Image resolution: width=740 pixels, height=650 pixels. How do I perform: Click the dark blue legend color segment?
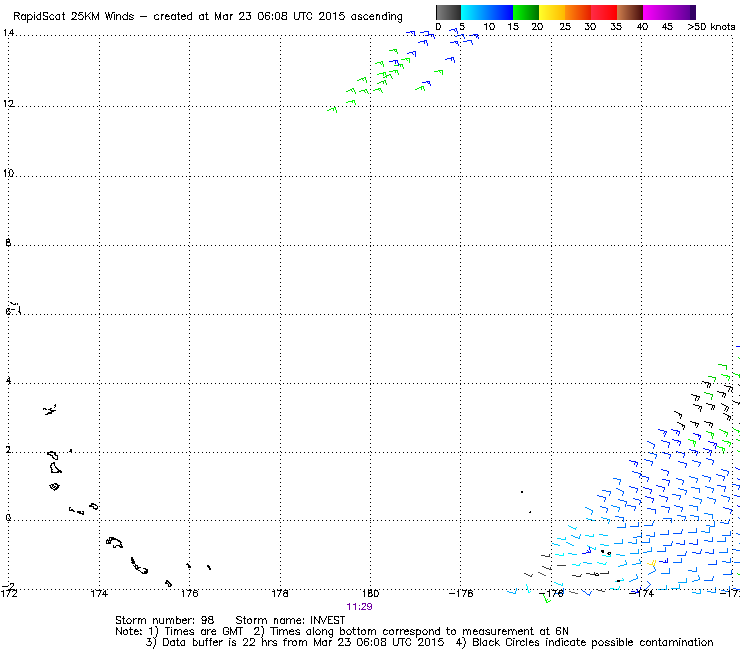[x=500, y=12]
